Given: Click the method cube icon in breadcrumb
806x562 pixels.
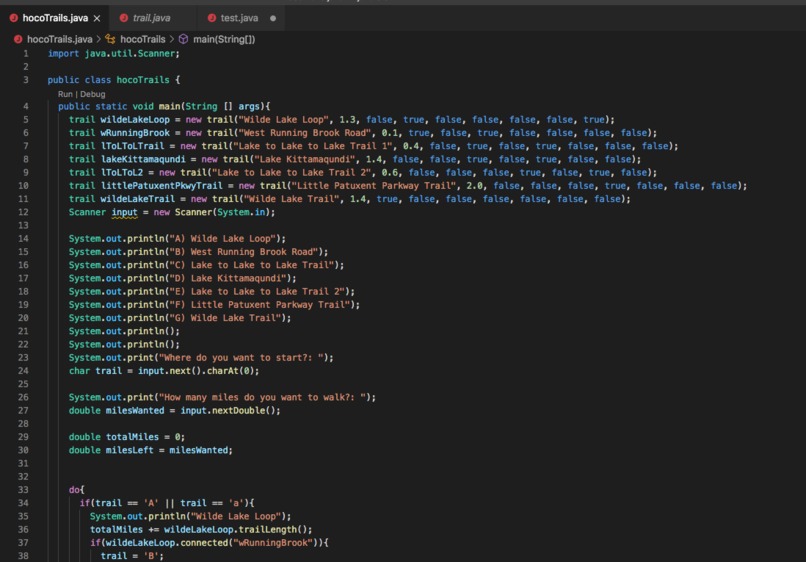Looking at the screenshot, I should pos(184,39).
